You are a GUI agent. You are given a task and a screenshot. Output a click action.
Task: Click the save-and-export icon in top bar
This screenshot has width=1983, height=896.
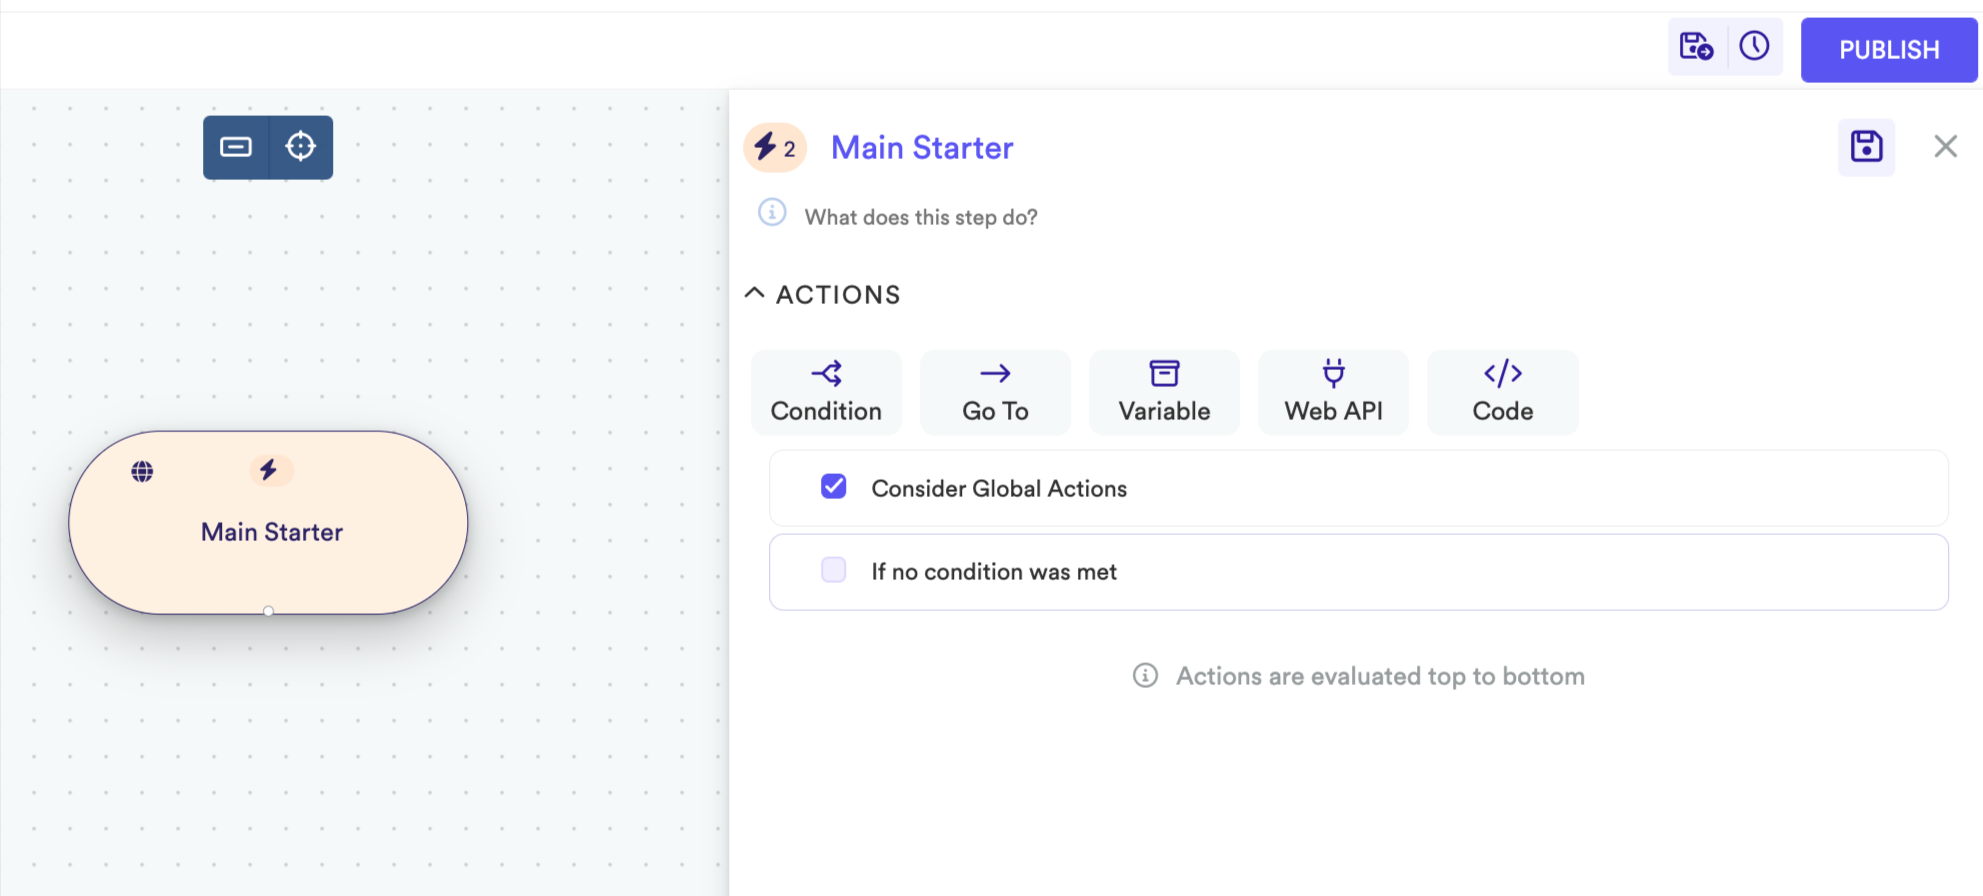coord(1696,47)
